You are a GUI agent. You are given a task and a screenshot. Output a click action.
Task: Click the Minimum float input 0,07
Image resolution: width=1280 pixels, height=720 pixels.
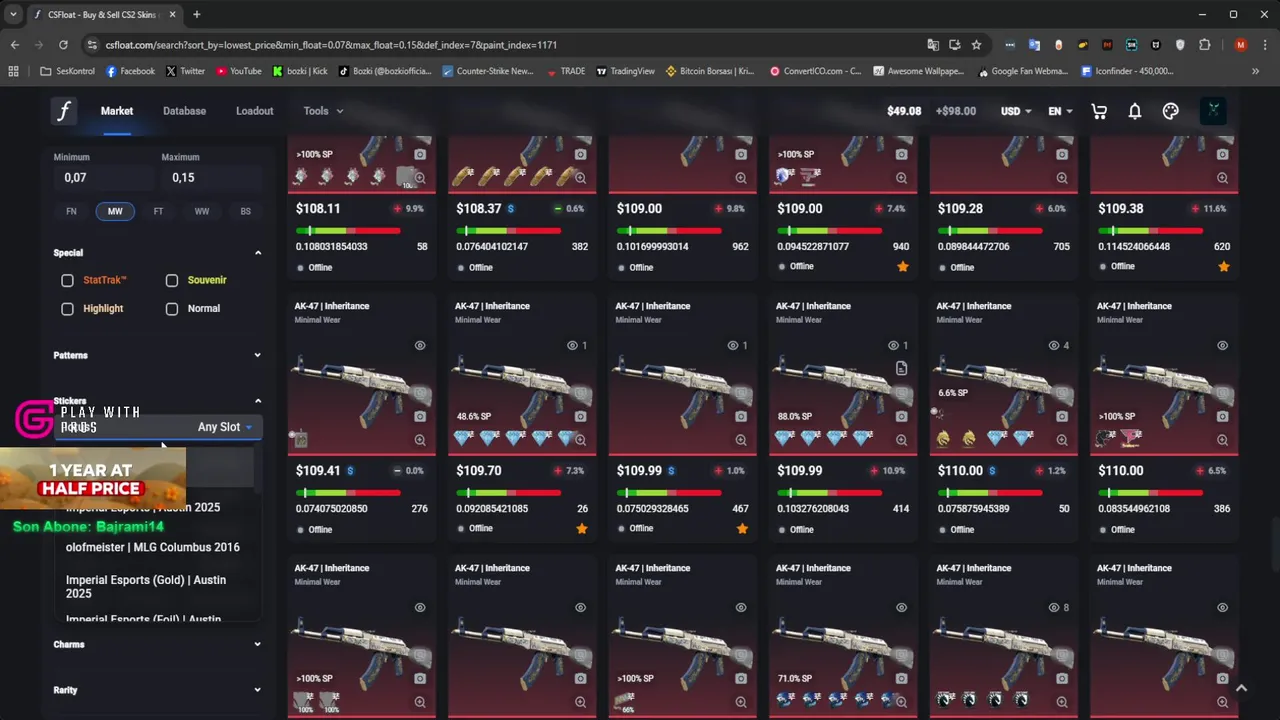pyautogui.click(x=103, y=178)
